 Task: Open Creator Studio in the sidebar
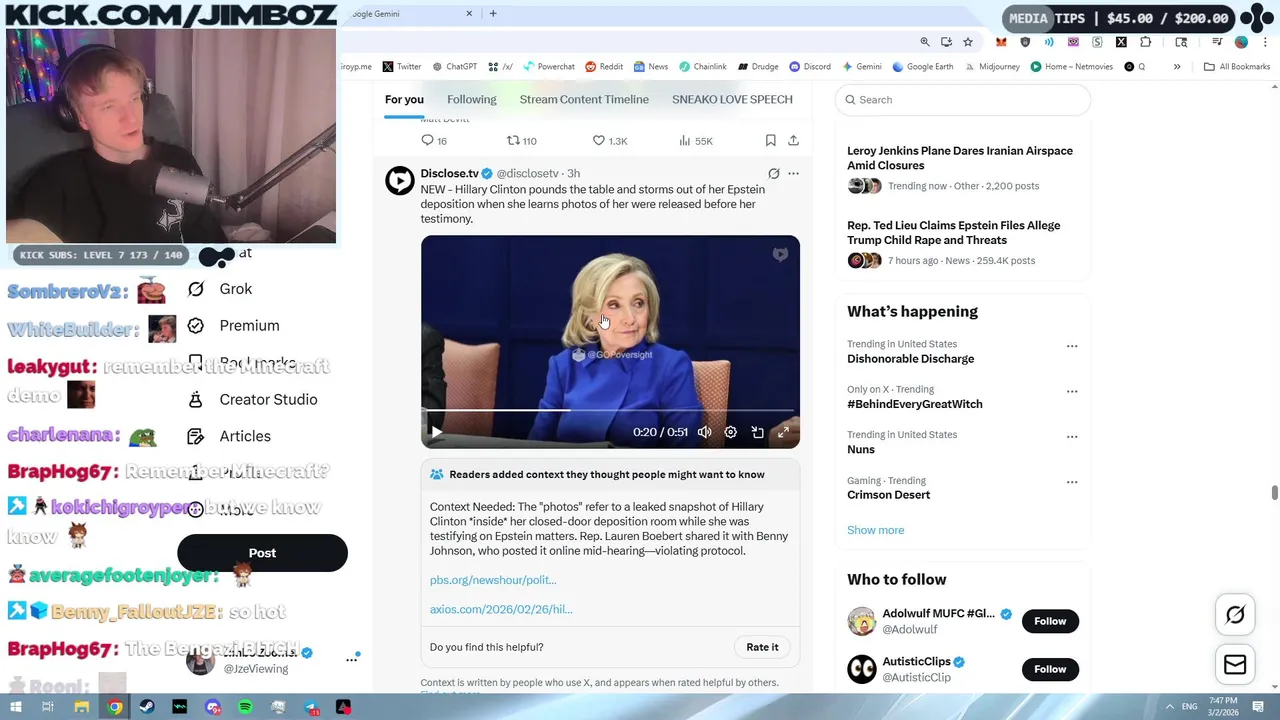[x=253, y=399]
